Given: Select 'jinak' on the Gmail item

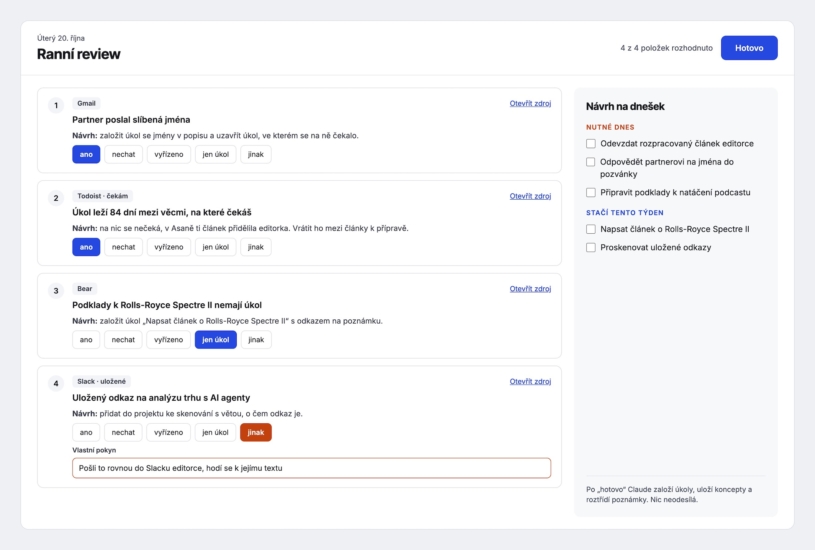Looking at the screenshot, I should [256, 154].
